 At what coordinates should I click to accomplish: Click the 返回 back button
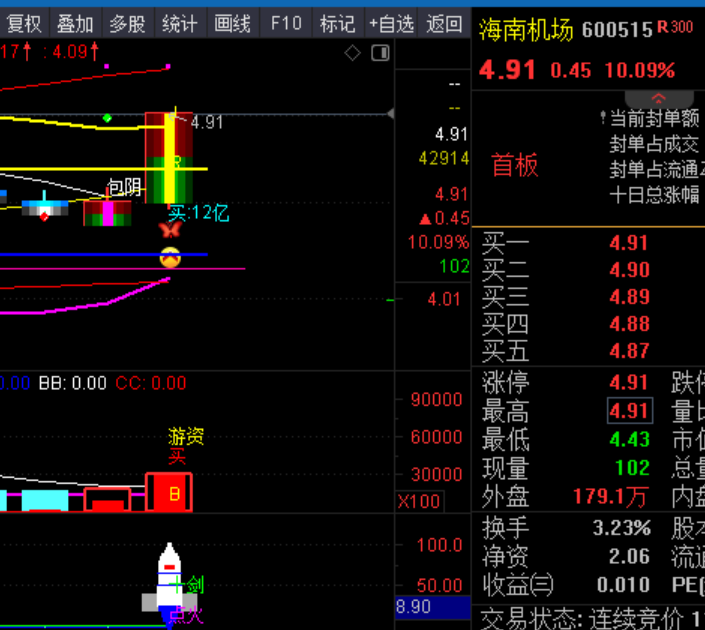pyautogui.click(x=444, y=23)
